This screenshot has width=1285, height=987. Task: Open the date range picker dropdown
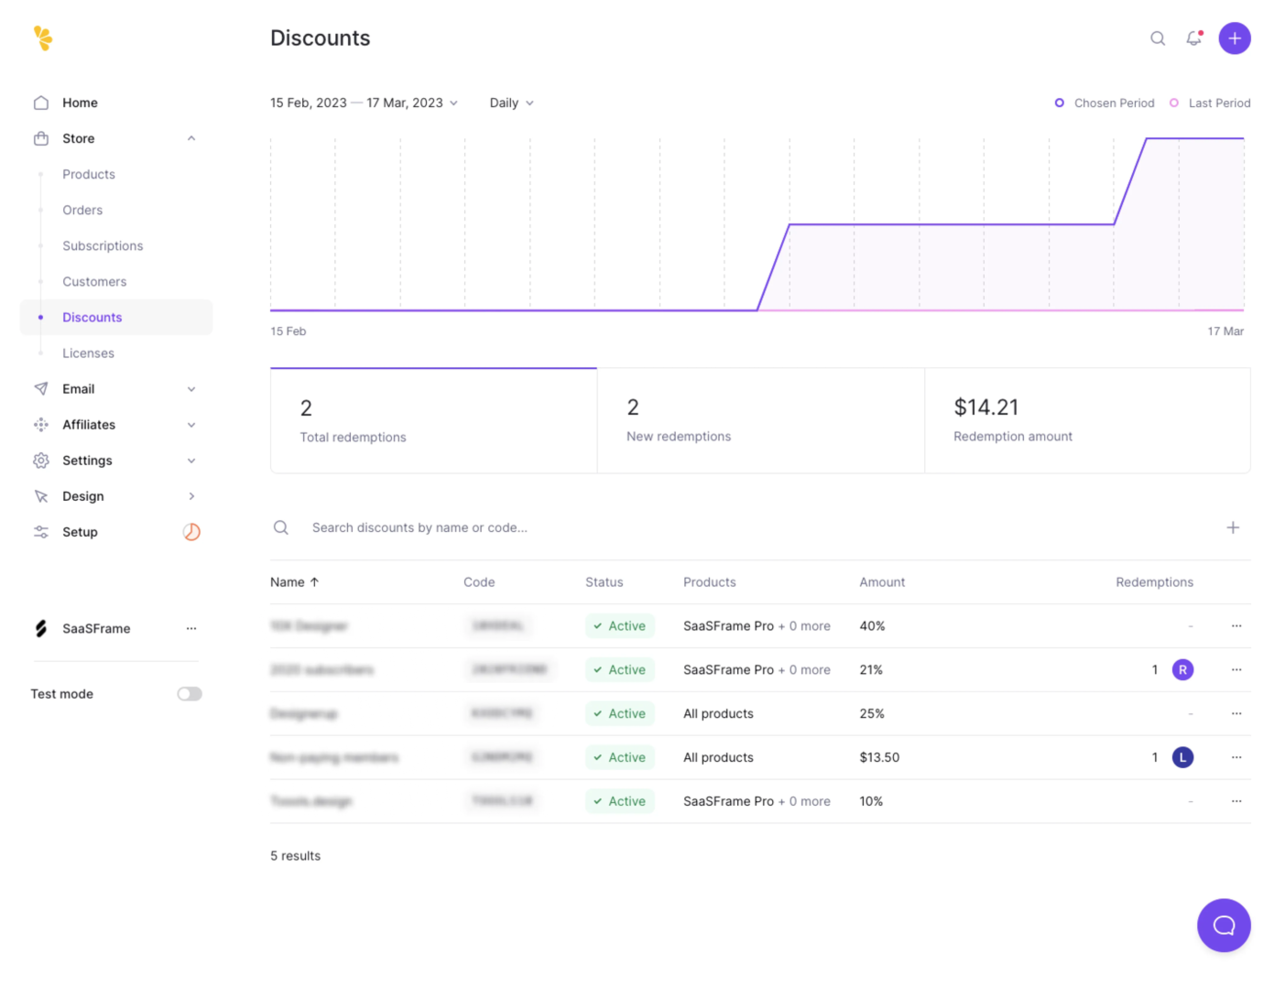[x=365, y=102]
